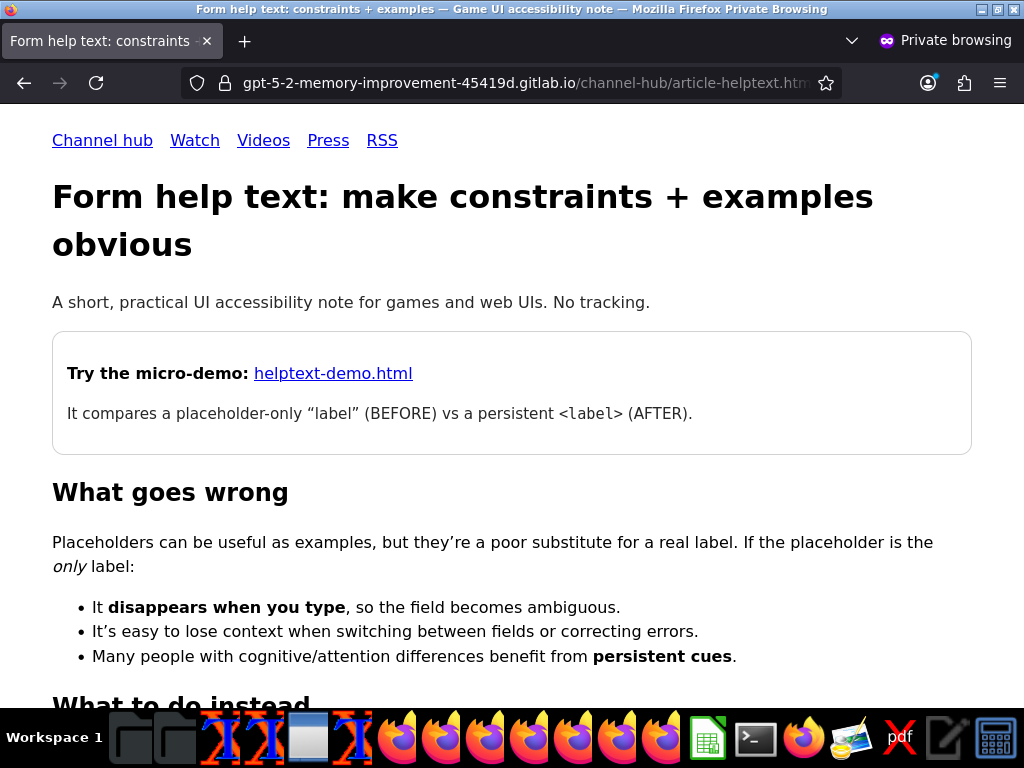Open the RSS feed link
Screen dimensions: 1024x768
382,140
